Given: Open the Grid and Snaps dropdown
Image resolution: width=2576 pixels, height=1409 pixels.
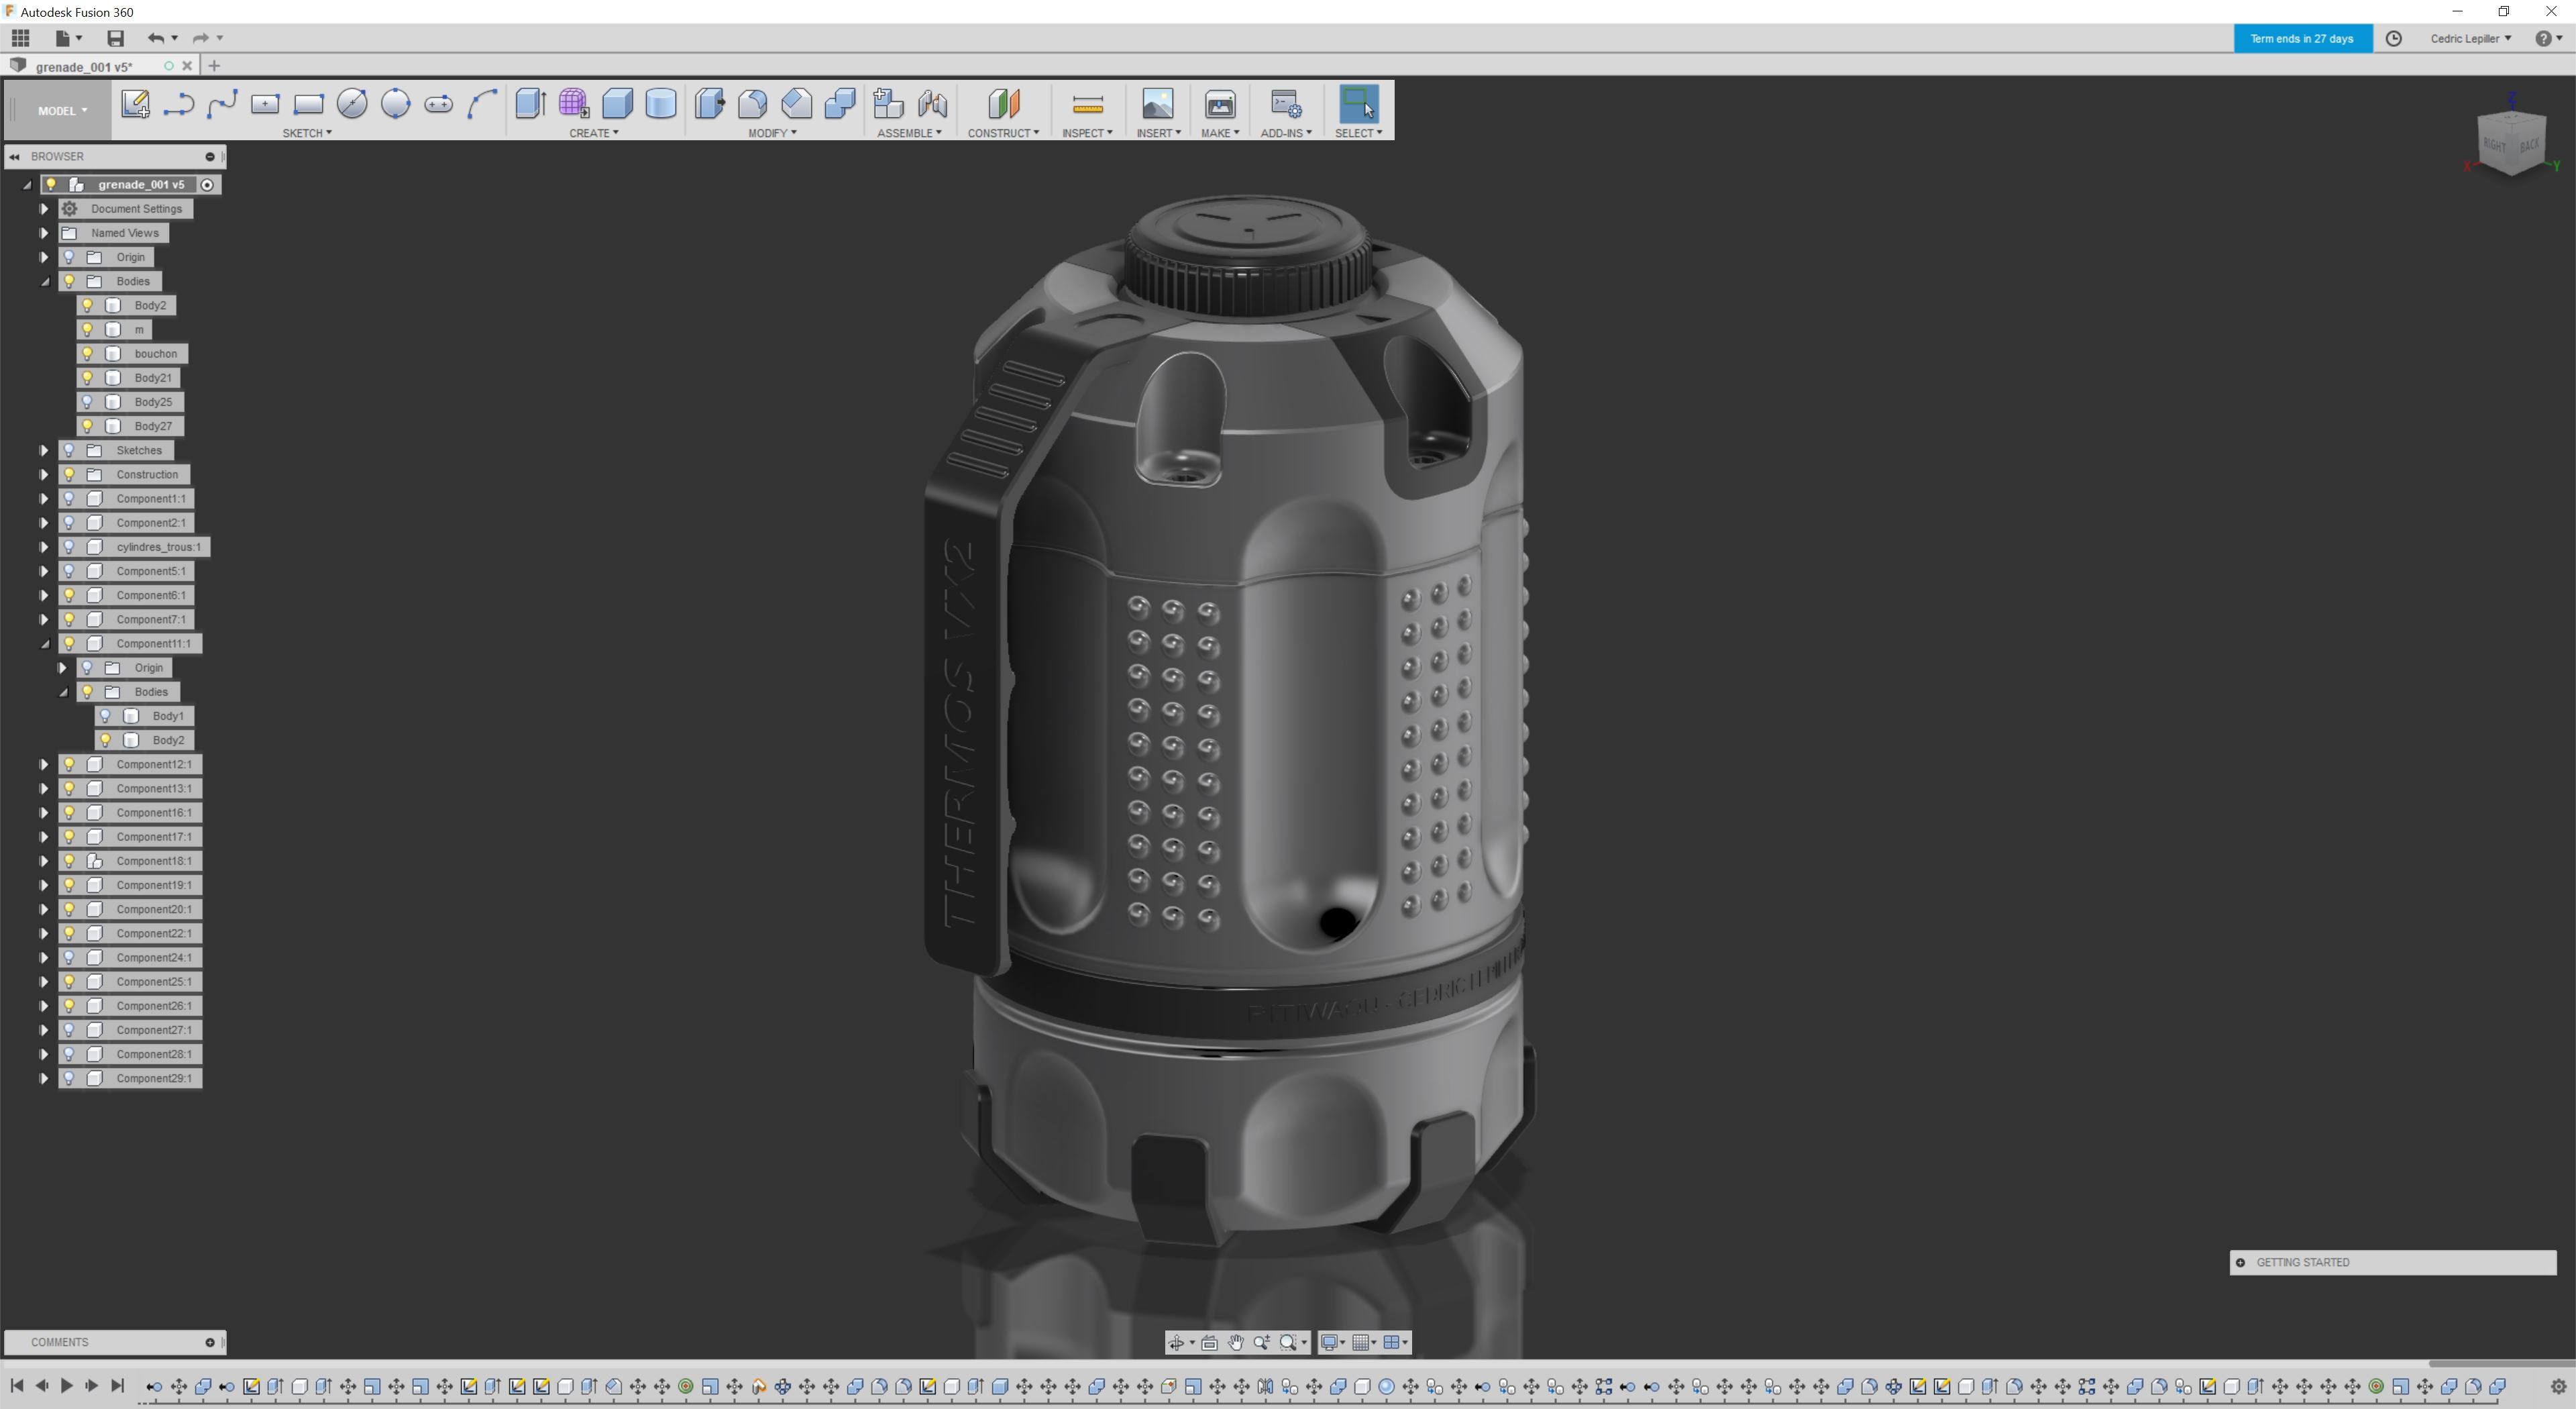Looking at the screenshot, I should [1365, 1342].
